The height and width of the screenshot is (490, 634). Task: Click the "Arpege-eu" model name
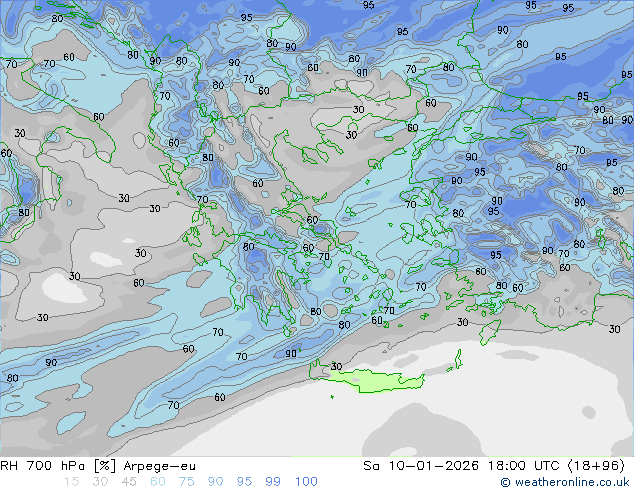159,466
